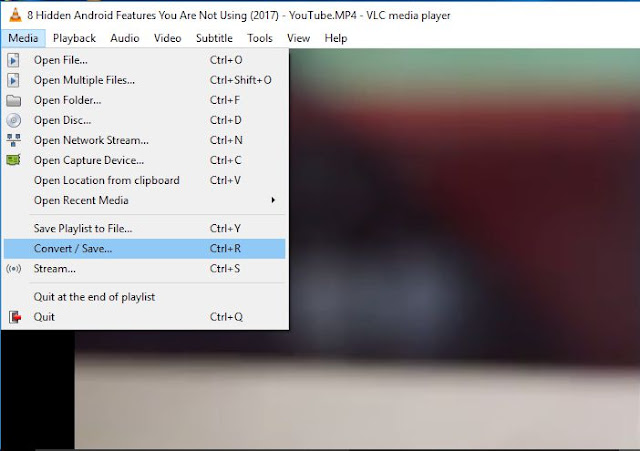Click the red exit icon beside Quit
The width and height of the screenshot is (640, 451).
coord(15,317)
